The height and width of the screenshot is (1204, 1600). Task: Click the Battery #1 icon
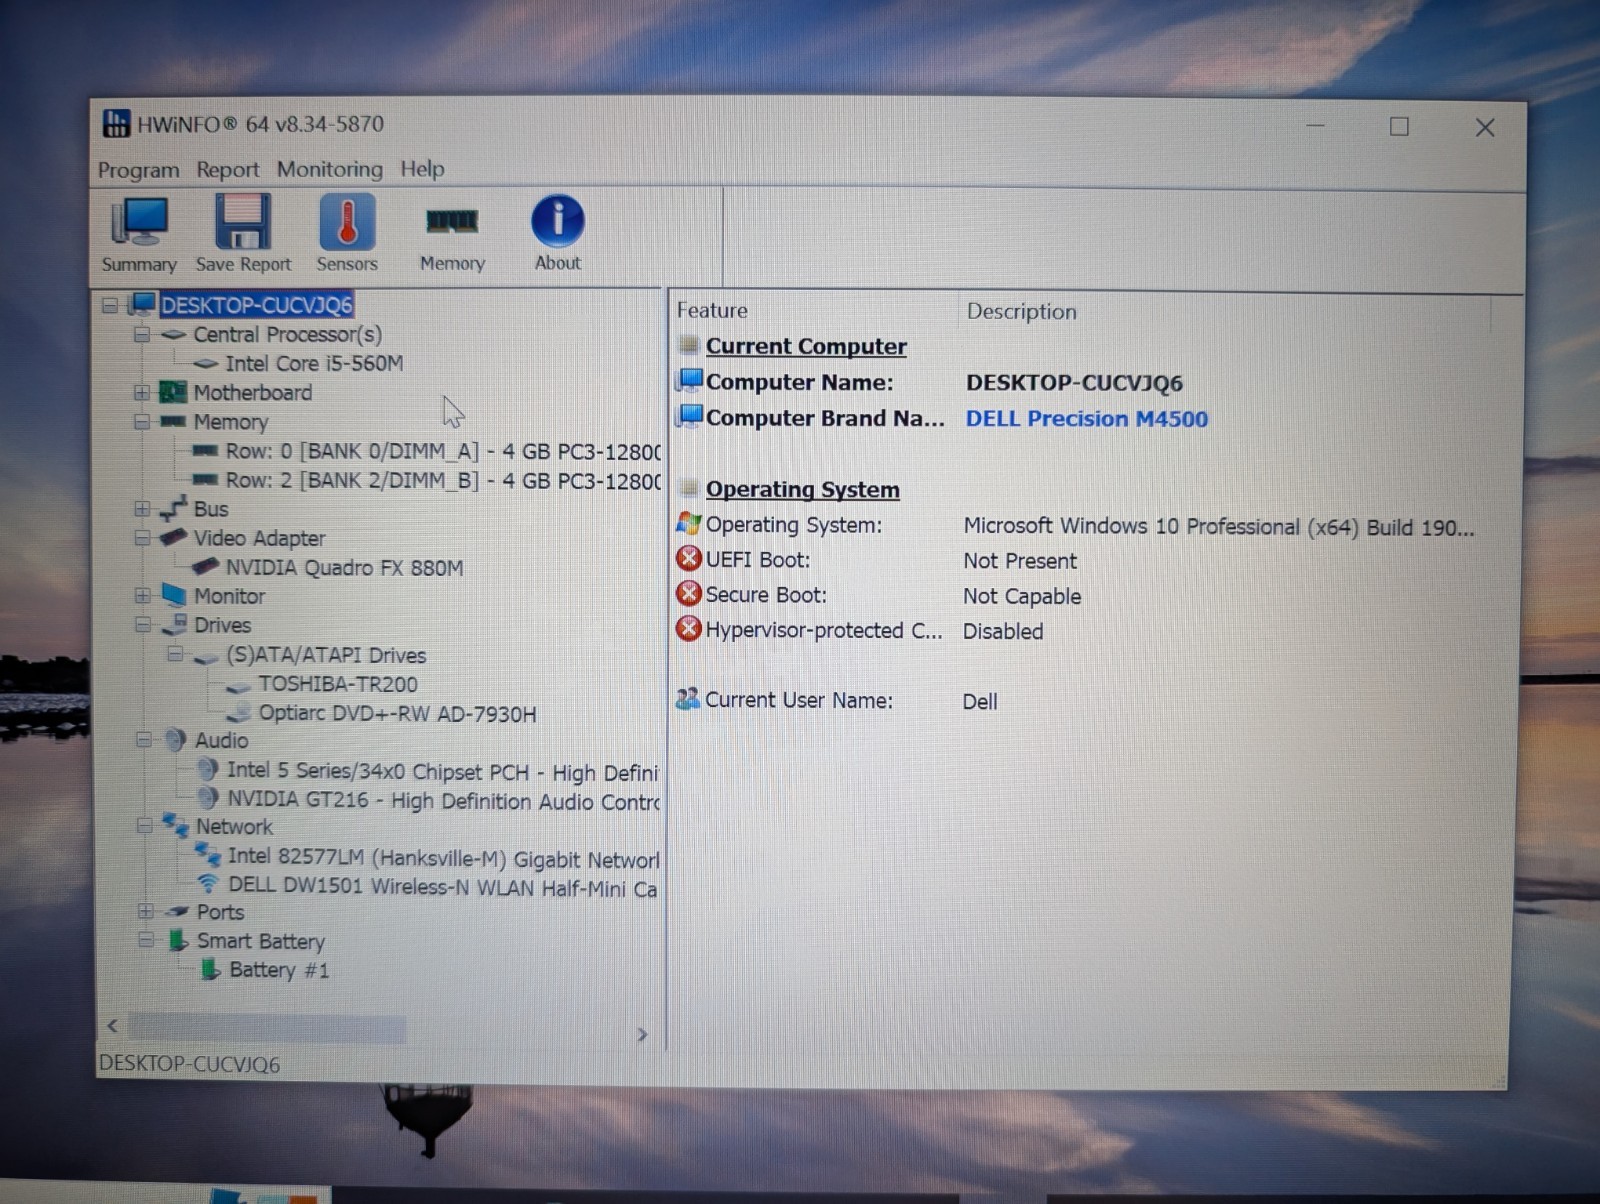coord(210,969)
